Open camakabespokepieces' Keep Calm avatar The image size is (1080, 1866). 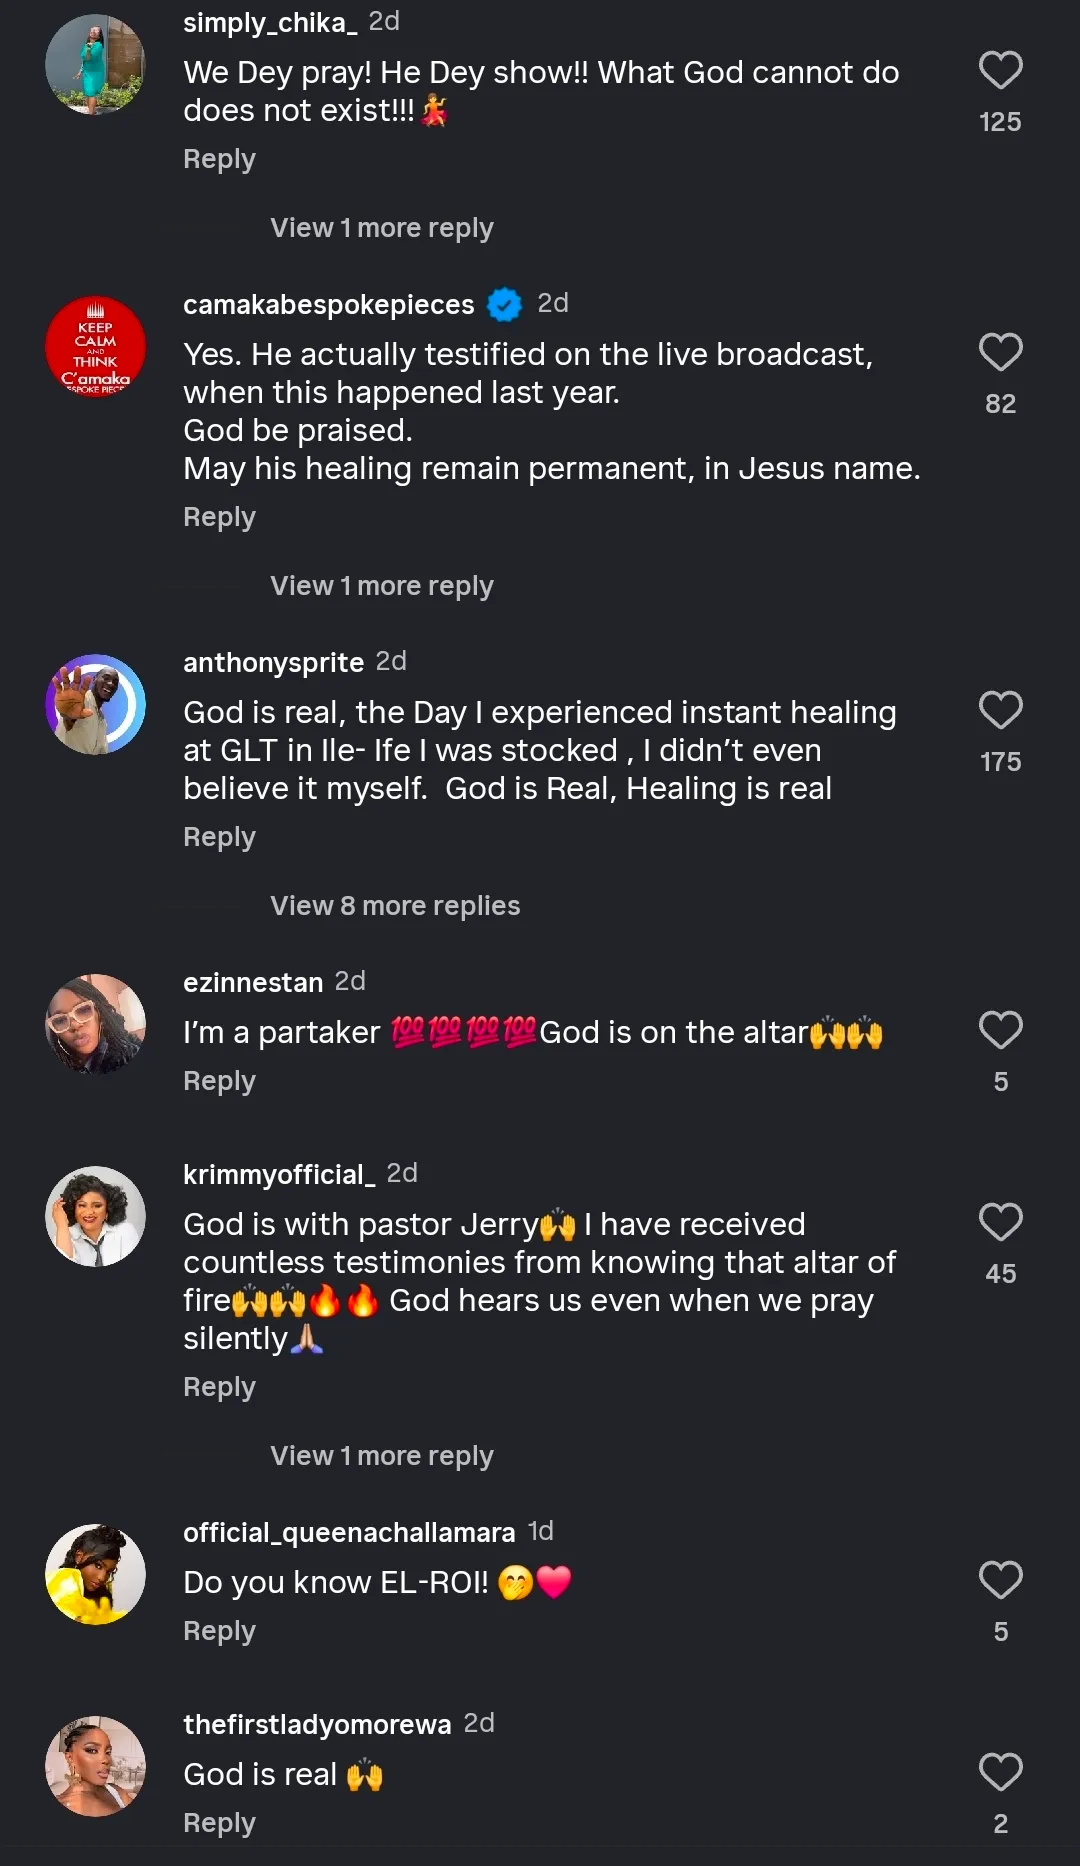pos(96,346)
